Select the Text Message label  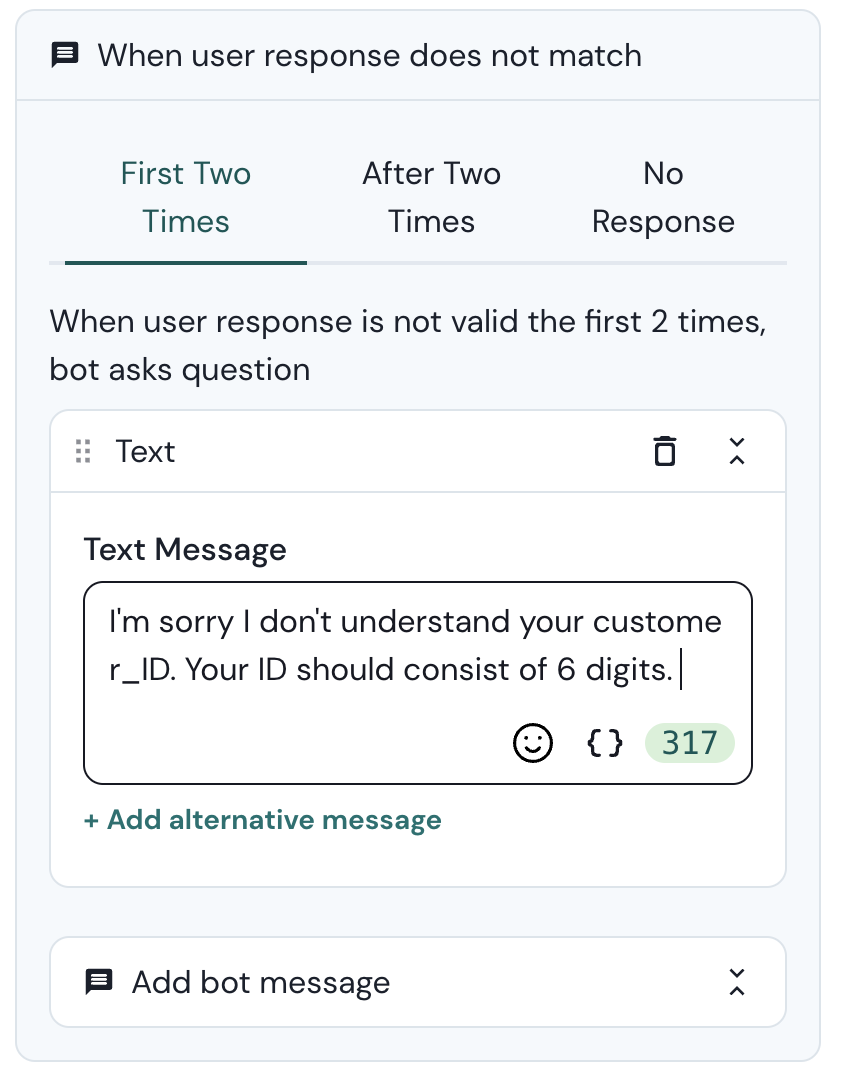point(184,549)
